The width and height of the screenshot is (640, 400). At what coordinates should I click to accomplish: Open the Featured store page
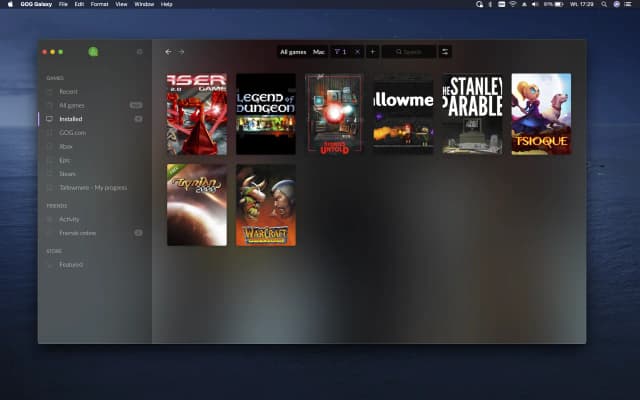(71, 264)
